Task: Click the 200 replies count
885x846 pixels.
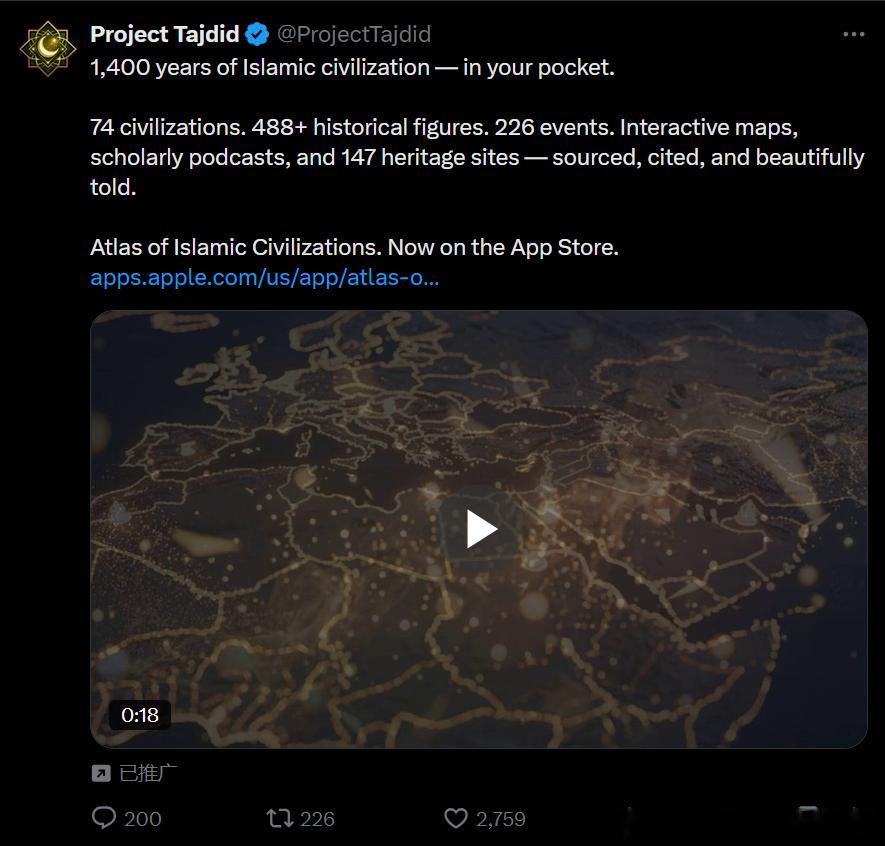Action: click(x=143, y=819)
